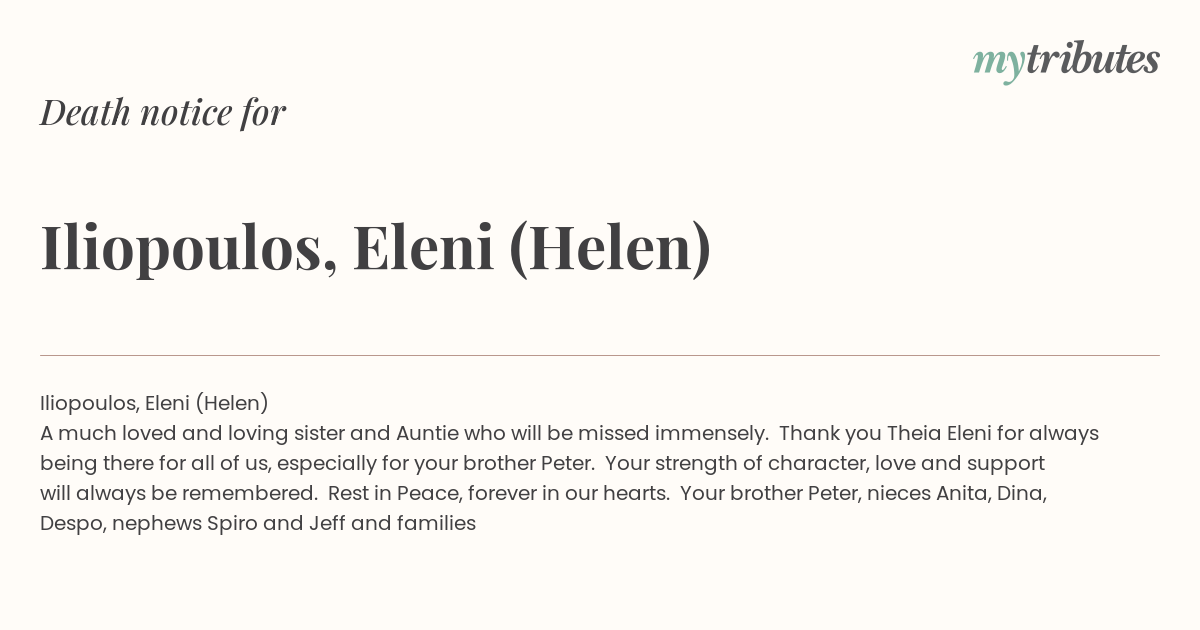The image size is (1200, 630).
Task: Click the word "tributes" in the logo
Action: 1093,60
